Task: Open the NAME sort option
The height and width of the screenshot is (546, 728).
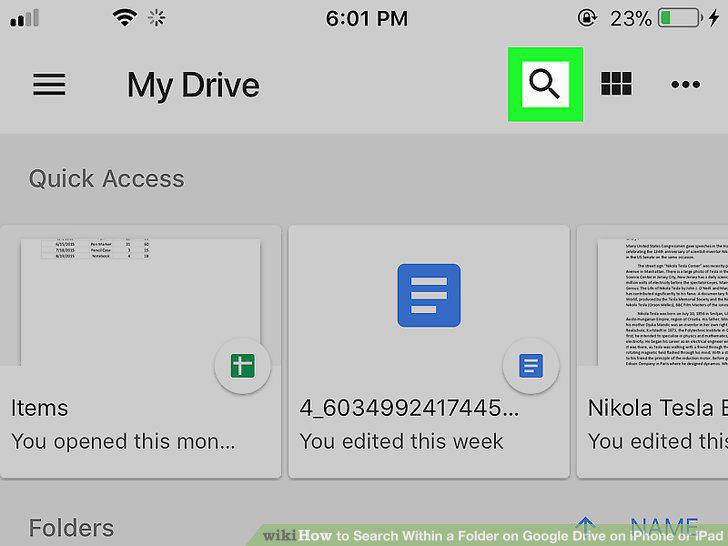Action: coord(664,526)
